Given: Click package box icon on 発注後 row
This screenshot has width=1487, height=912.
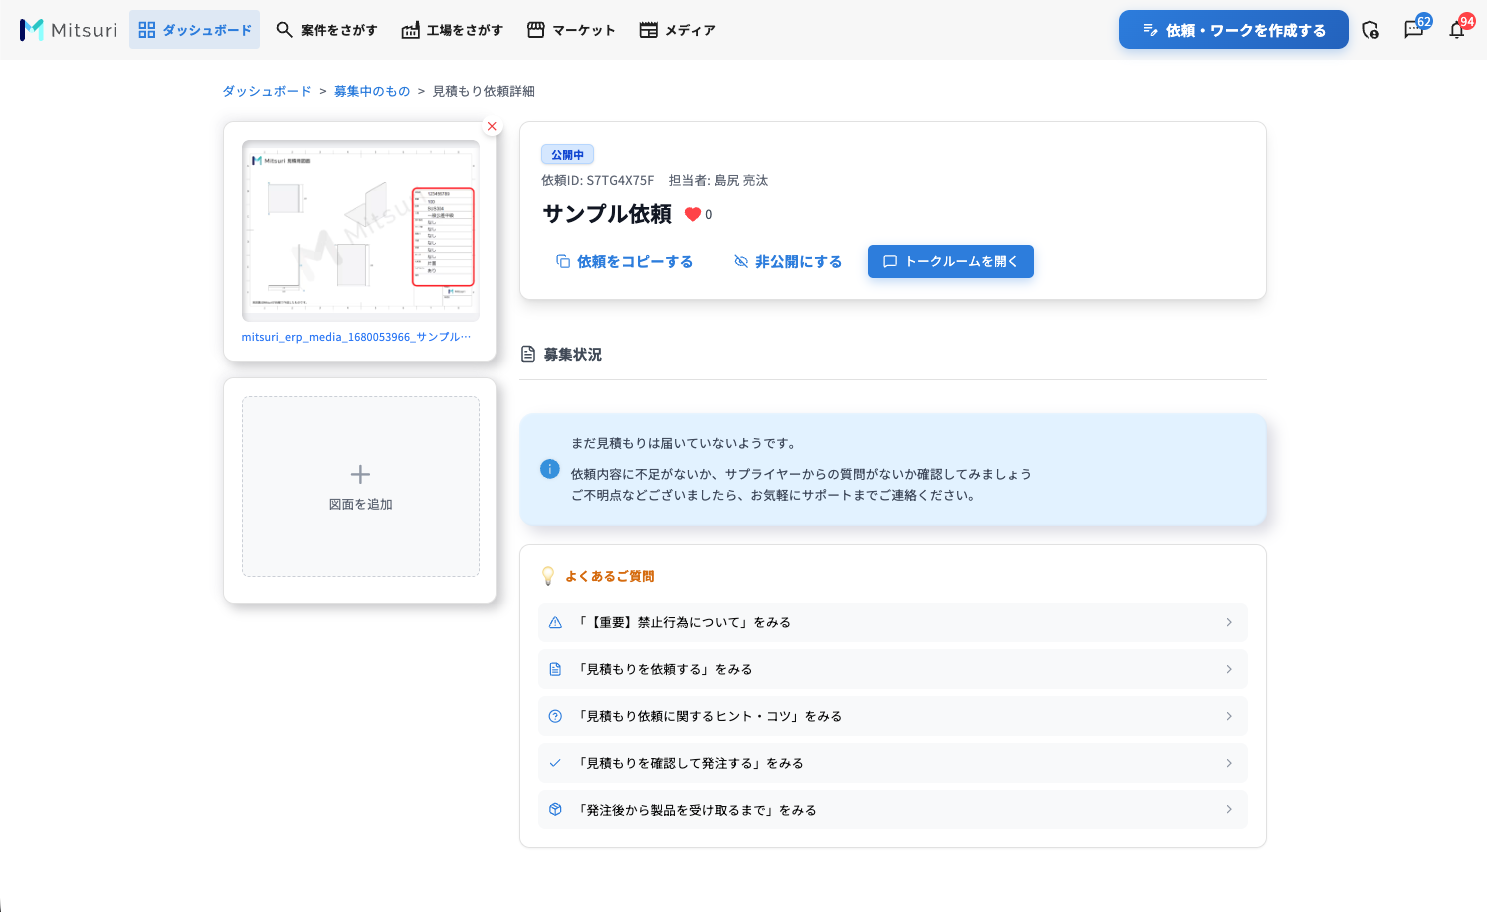Looking at the screenshot, I should point(555,810).
